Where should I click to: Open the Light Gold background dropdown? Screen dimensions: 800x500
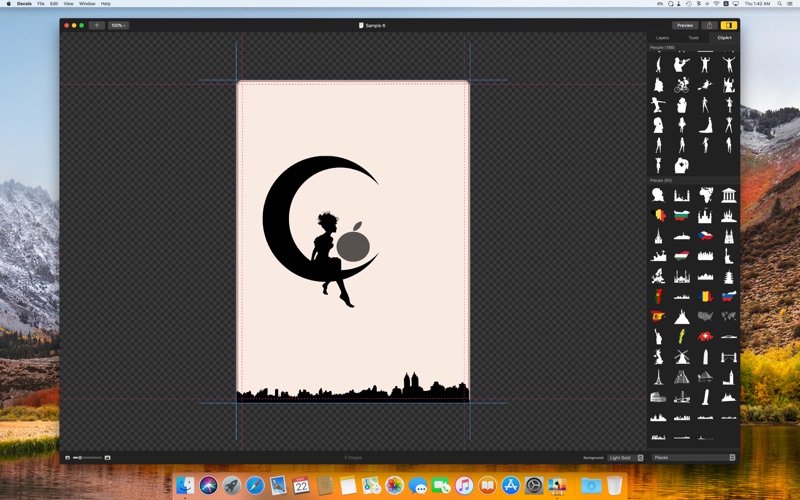pos(626,458)
